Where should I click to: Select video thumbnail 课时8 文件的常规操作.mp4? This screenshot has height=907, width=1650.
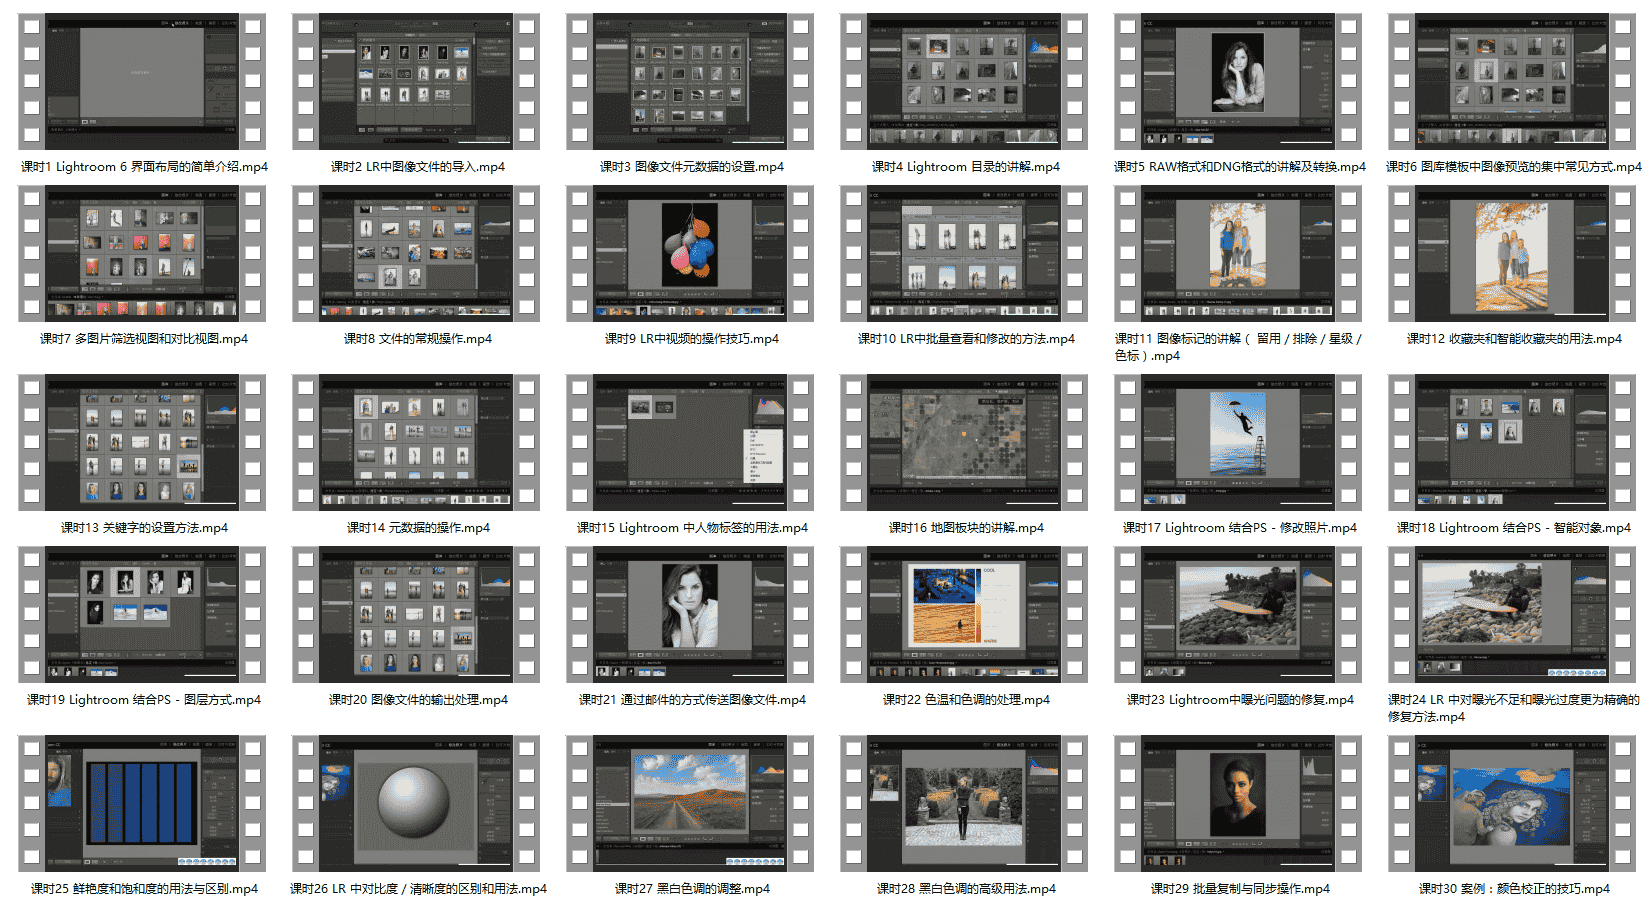click(x=416, y=253)
